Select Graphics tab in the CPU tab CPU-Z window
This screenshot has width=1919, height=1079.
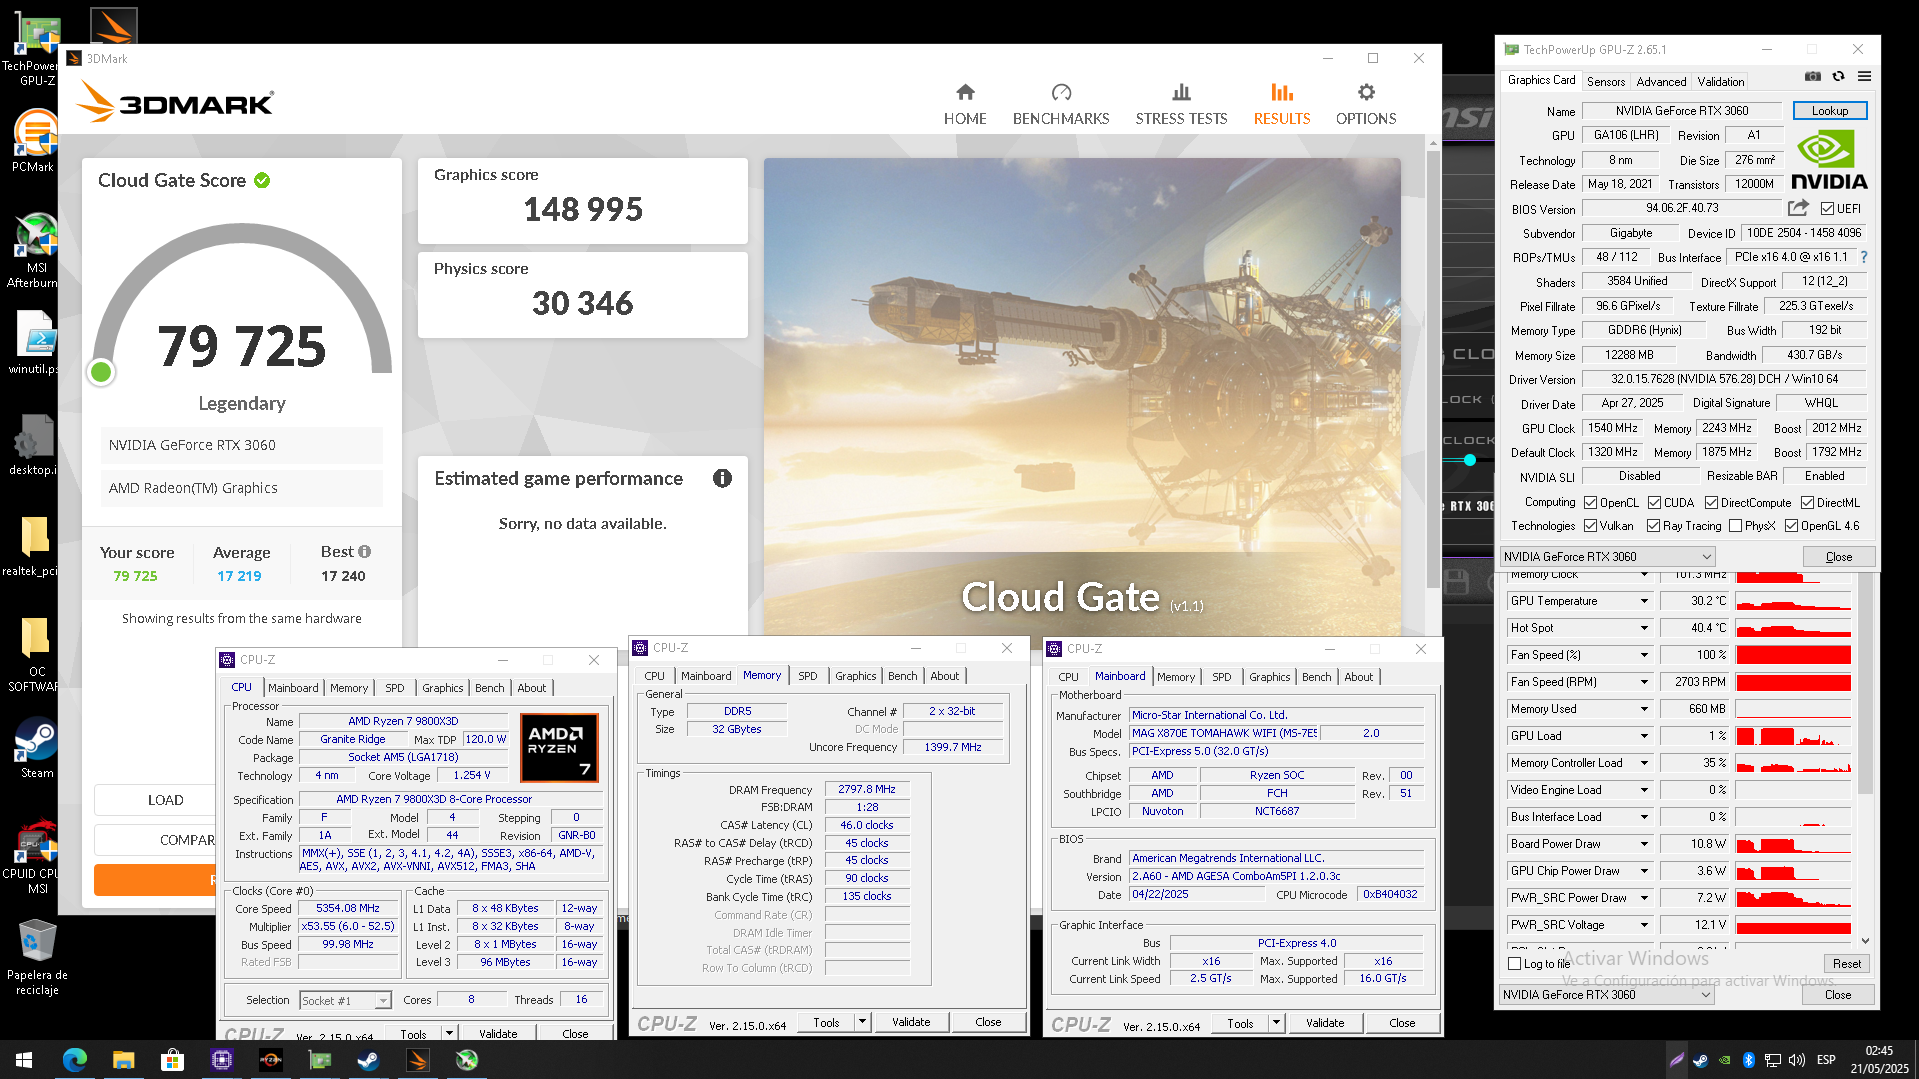coord(442,688)
